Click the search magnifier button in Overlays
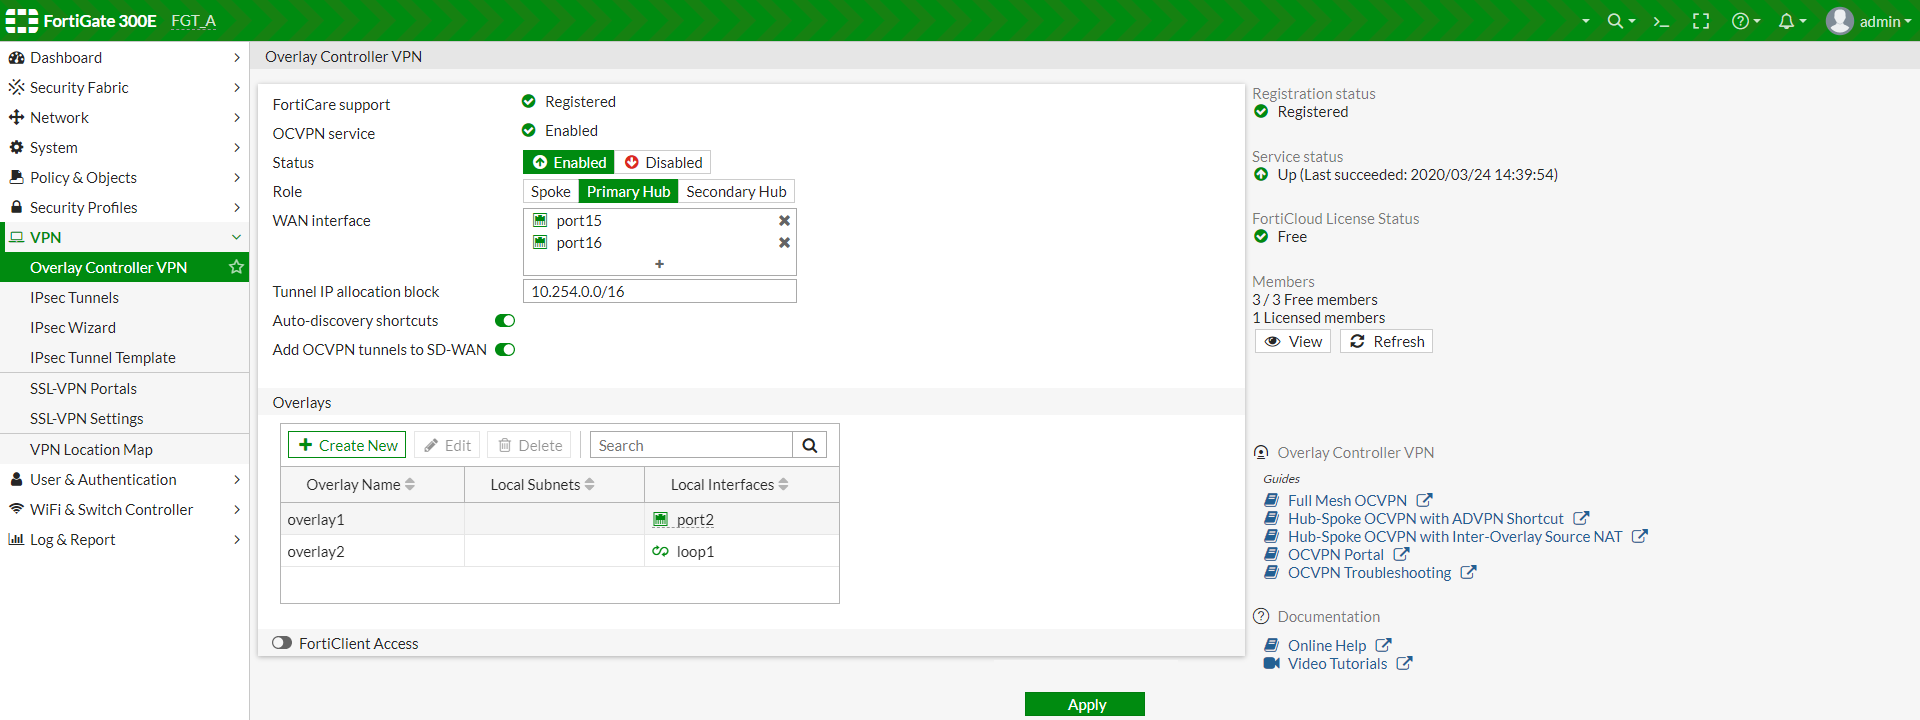This screenshot has height=720, width=1920. click(810, 445)
